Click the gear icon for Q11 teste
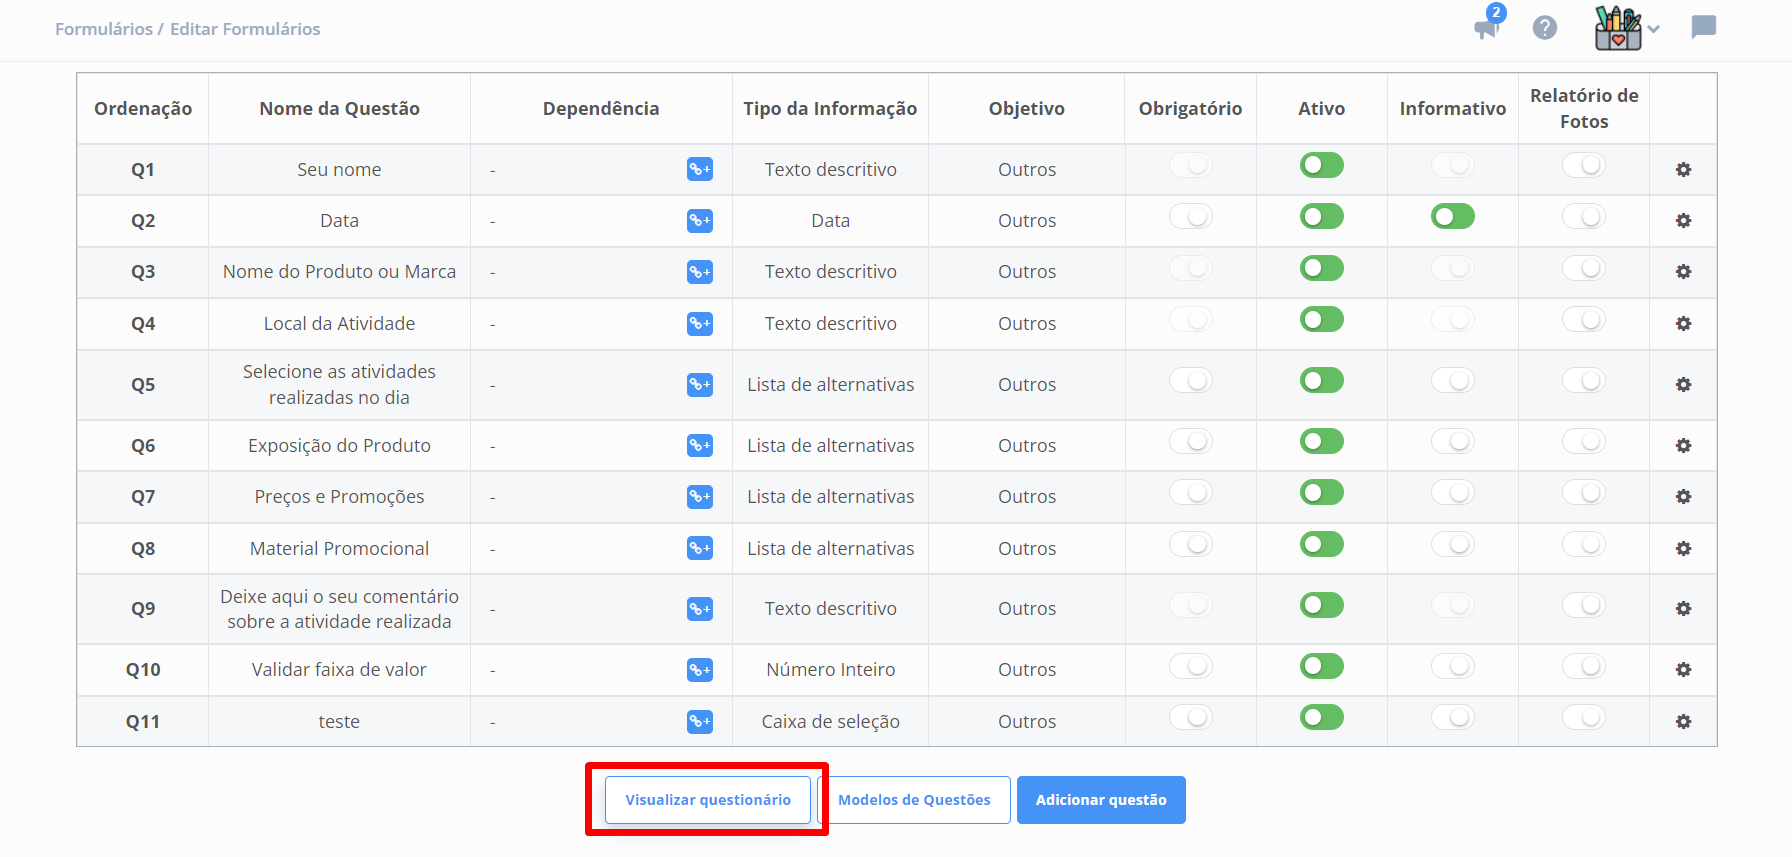This screenshot has height=857, width=1792. click(1683, 722)
